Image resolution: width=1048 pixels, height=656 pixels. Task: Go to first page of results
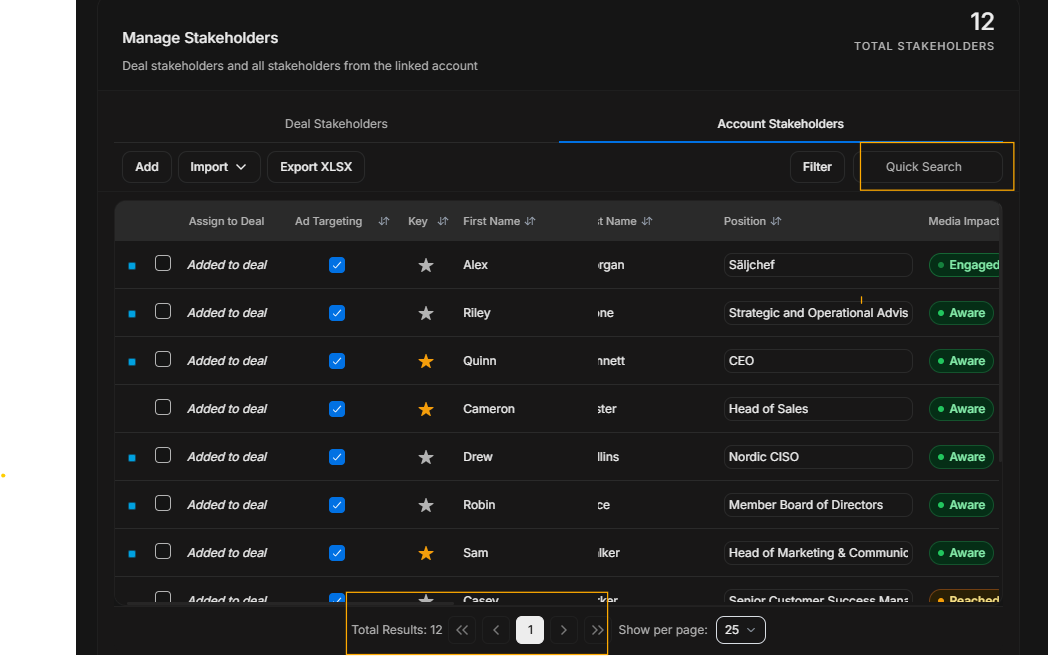tap(462, 630)
